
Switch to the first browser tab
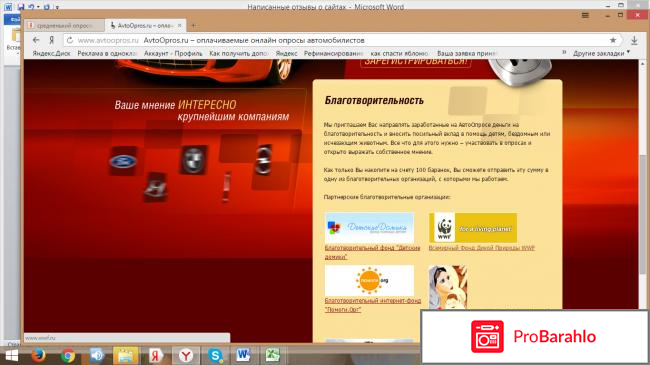pos(64,25)
